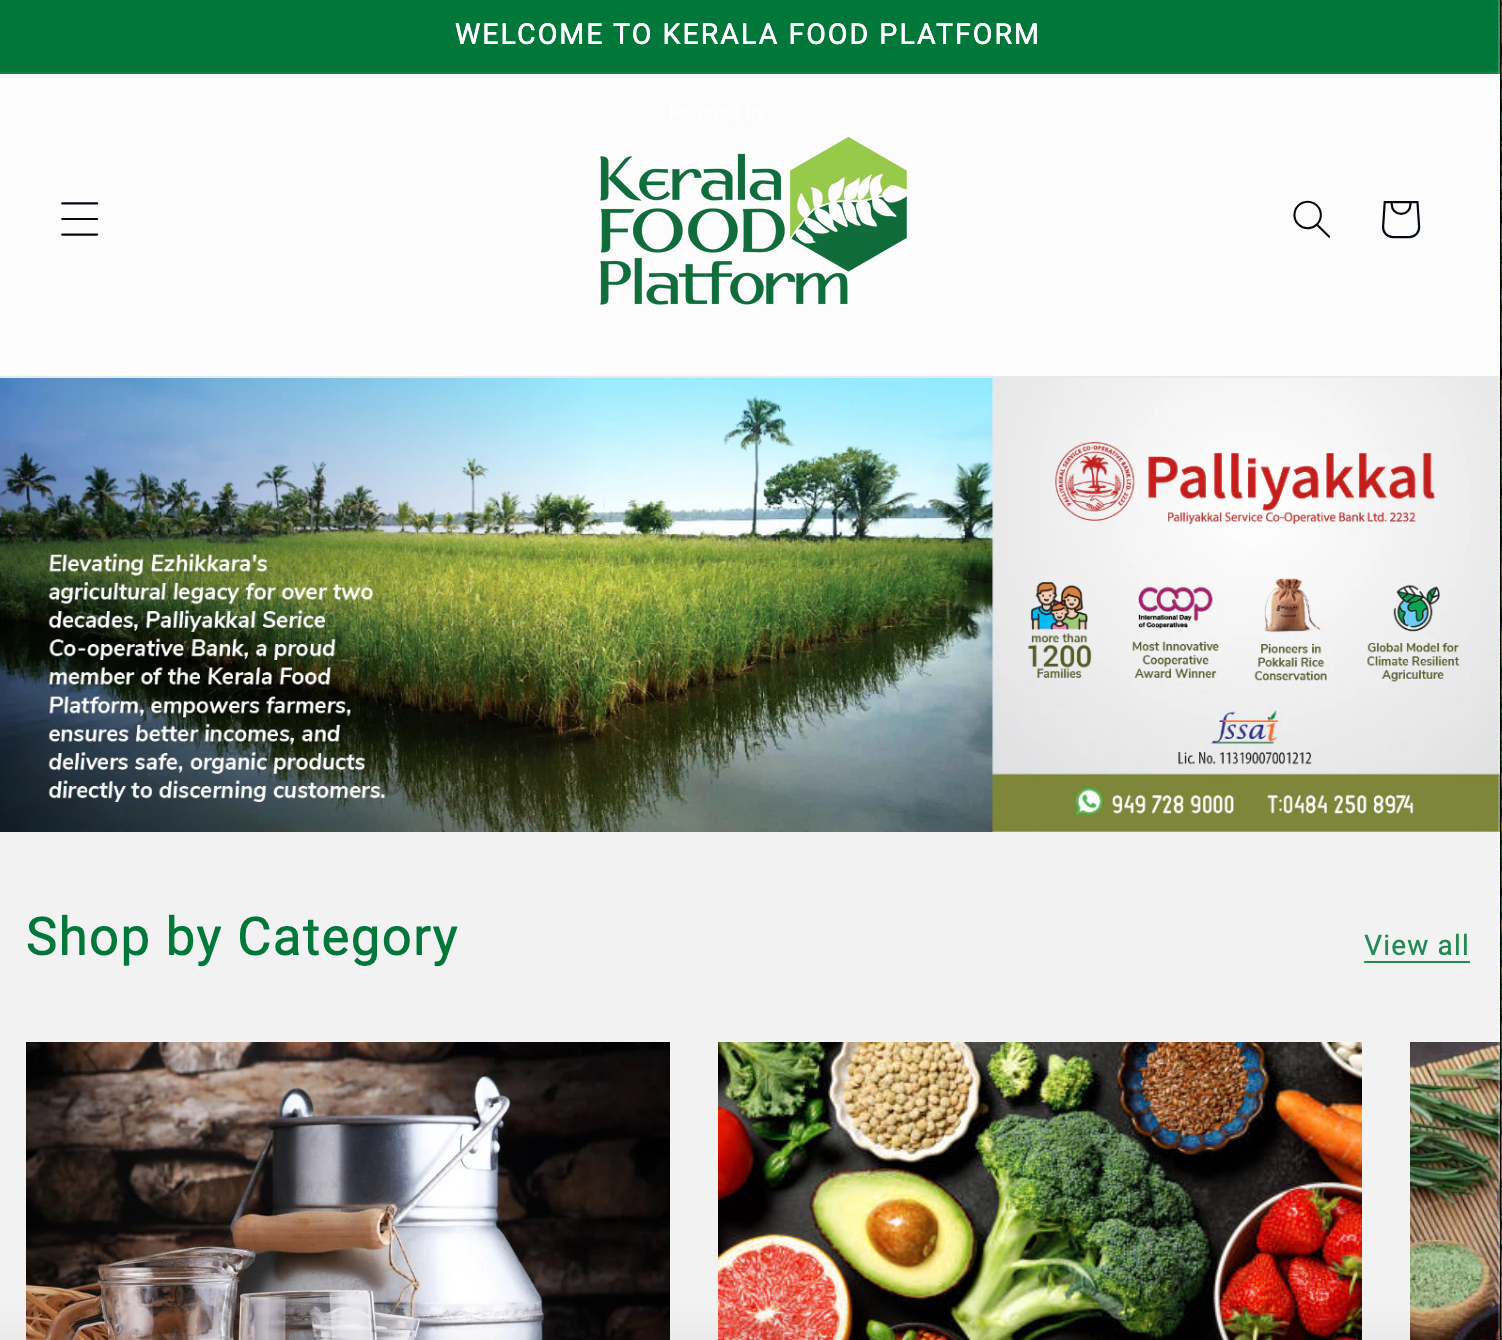Click the search magnifier icon

click(1311, 219)
